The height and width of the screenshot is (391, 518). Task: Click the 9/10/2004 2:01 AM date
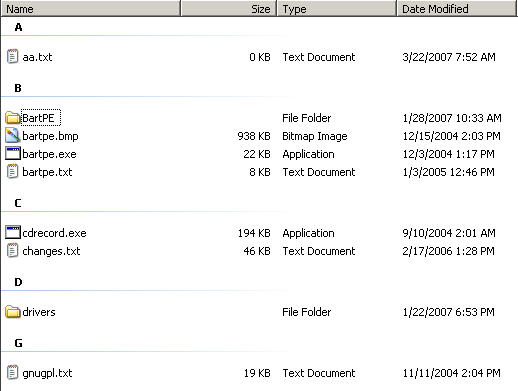click(x=449, y=233)
